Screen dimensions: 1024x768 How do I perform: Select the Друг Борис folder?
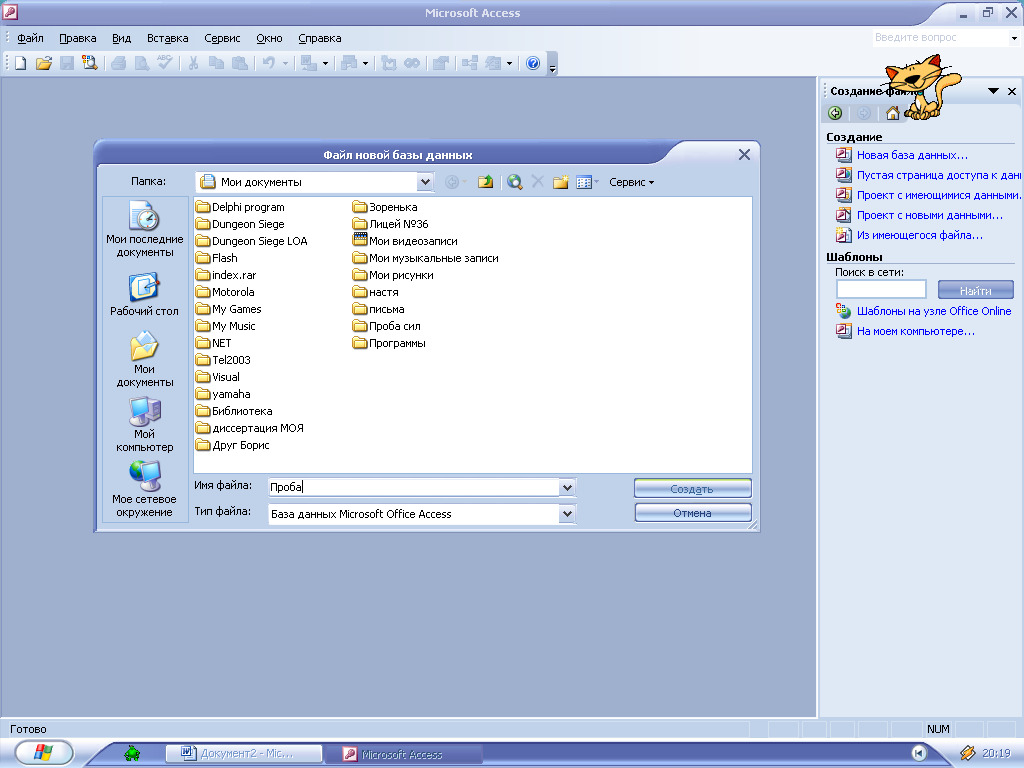pos(233,445)
